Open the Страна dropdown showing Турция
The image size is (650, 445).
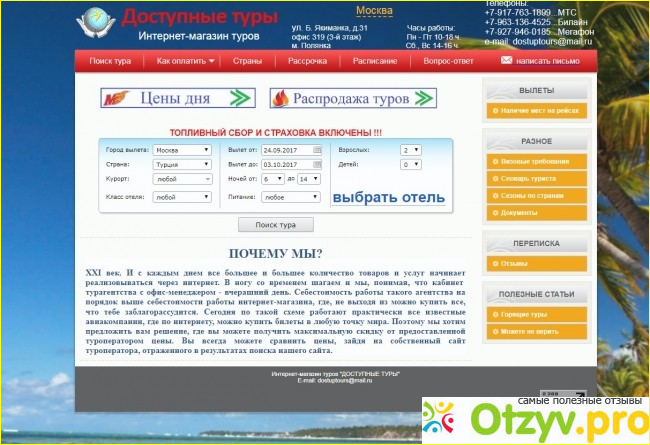tap(182, 164)
